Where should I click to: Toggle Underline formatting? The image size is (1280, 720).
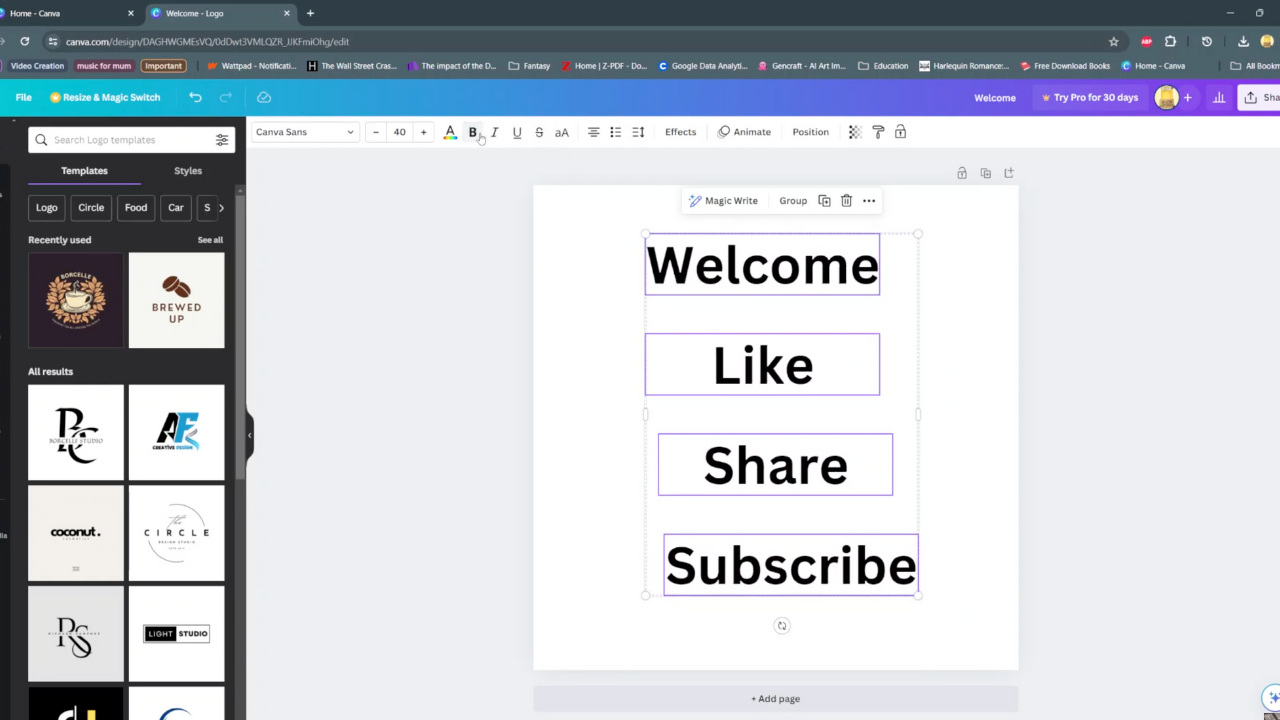pyautogui.click(x=517, y=132)
